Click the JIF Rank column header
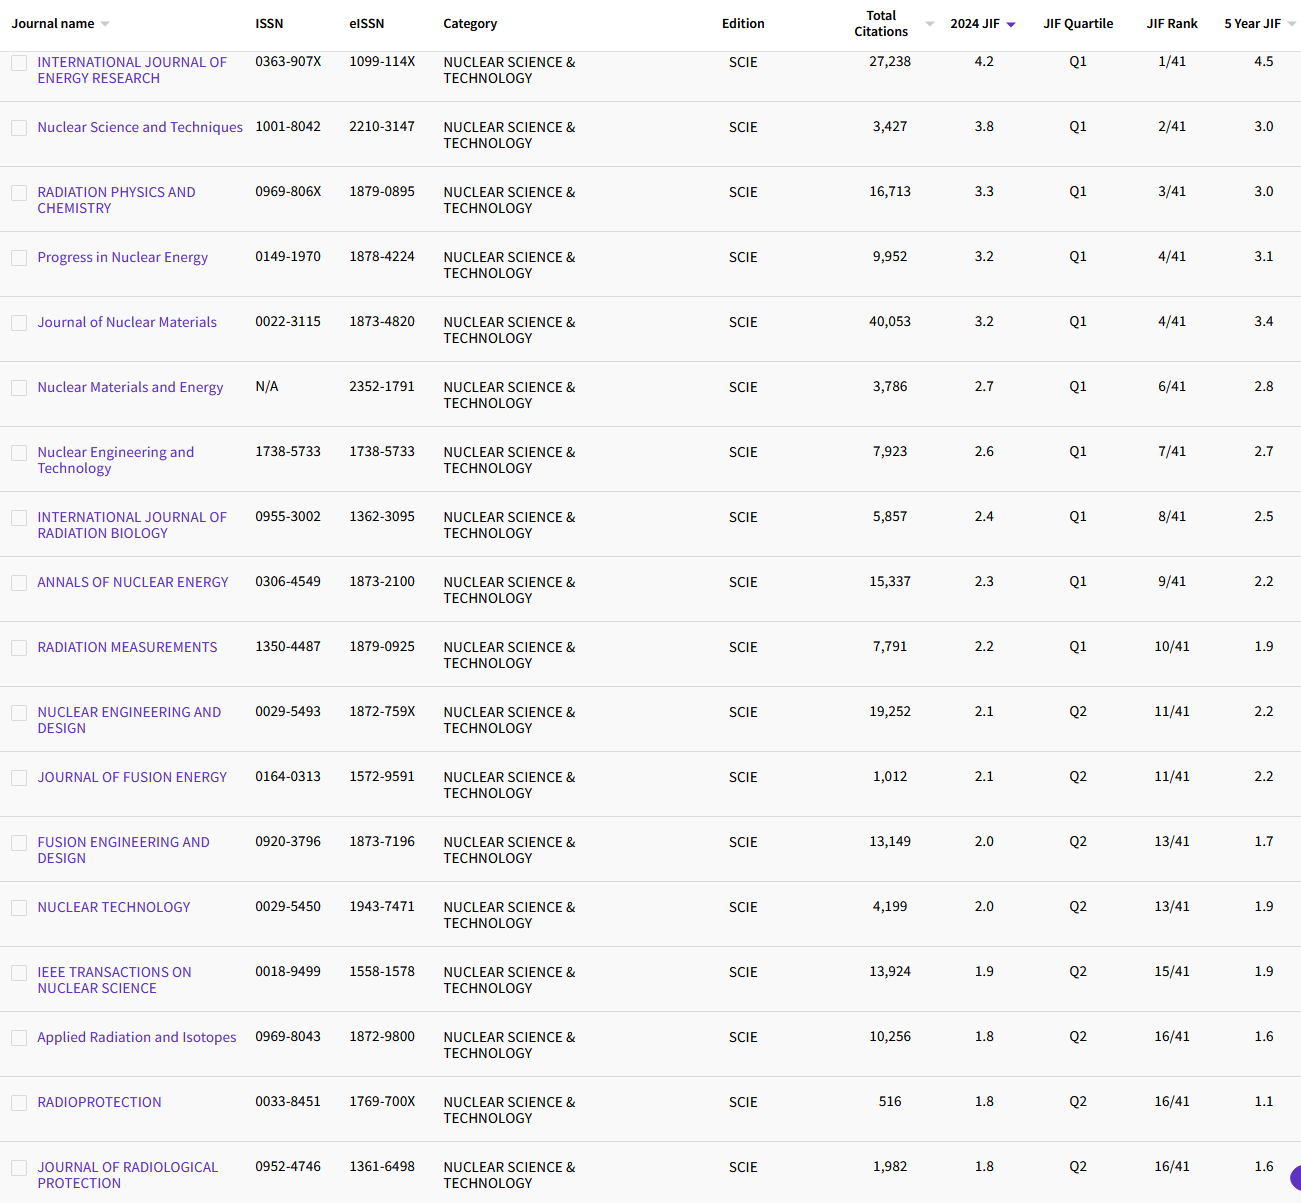This screenshot has height=1203, width=1301. click(x=1171, y=24)
